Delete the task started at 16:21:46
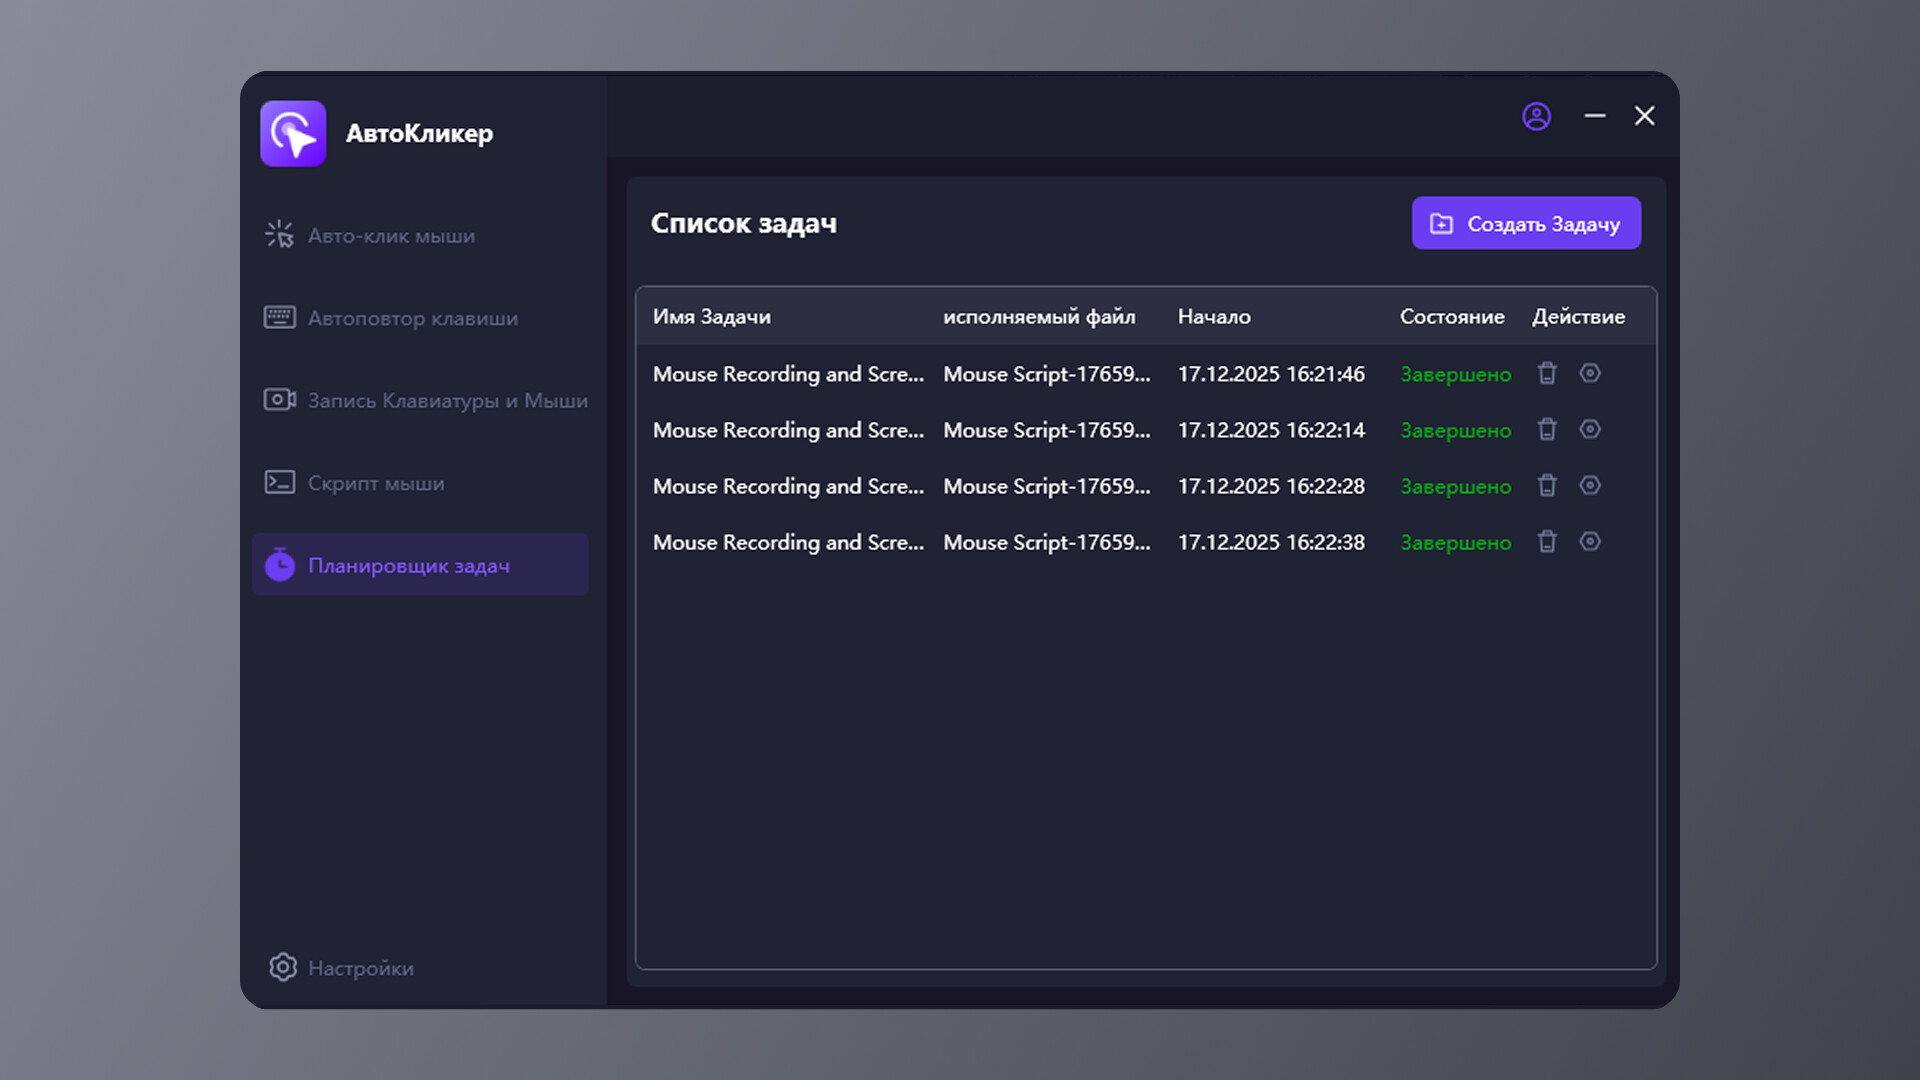This screenshot has width=1920, height=1080. [x=1547, y=374]
